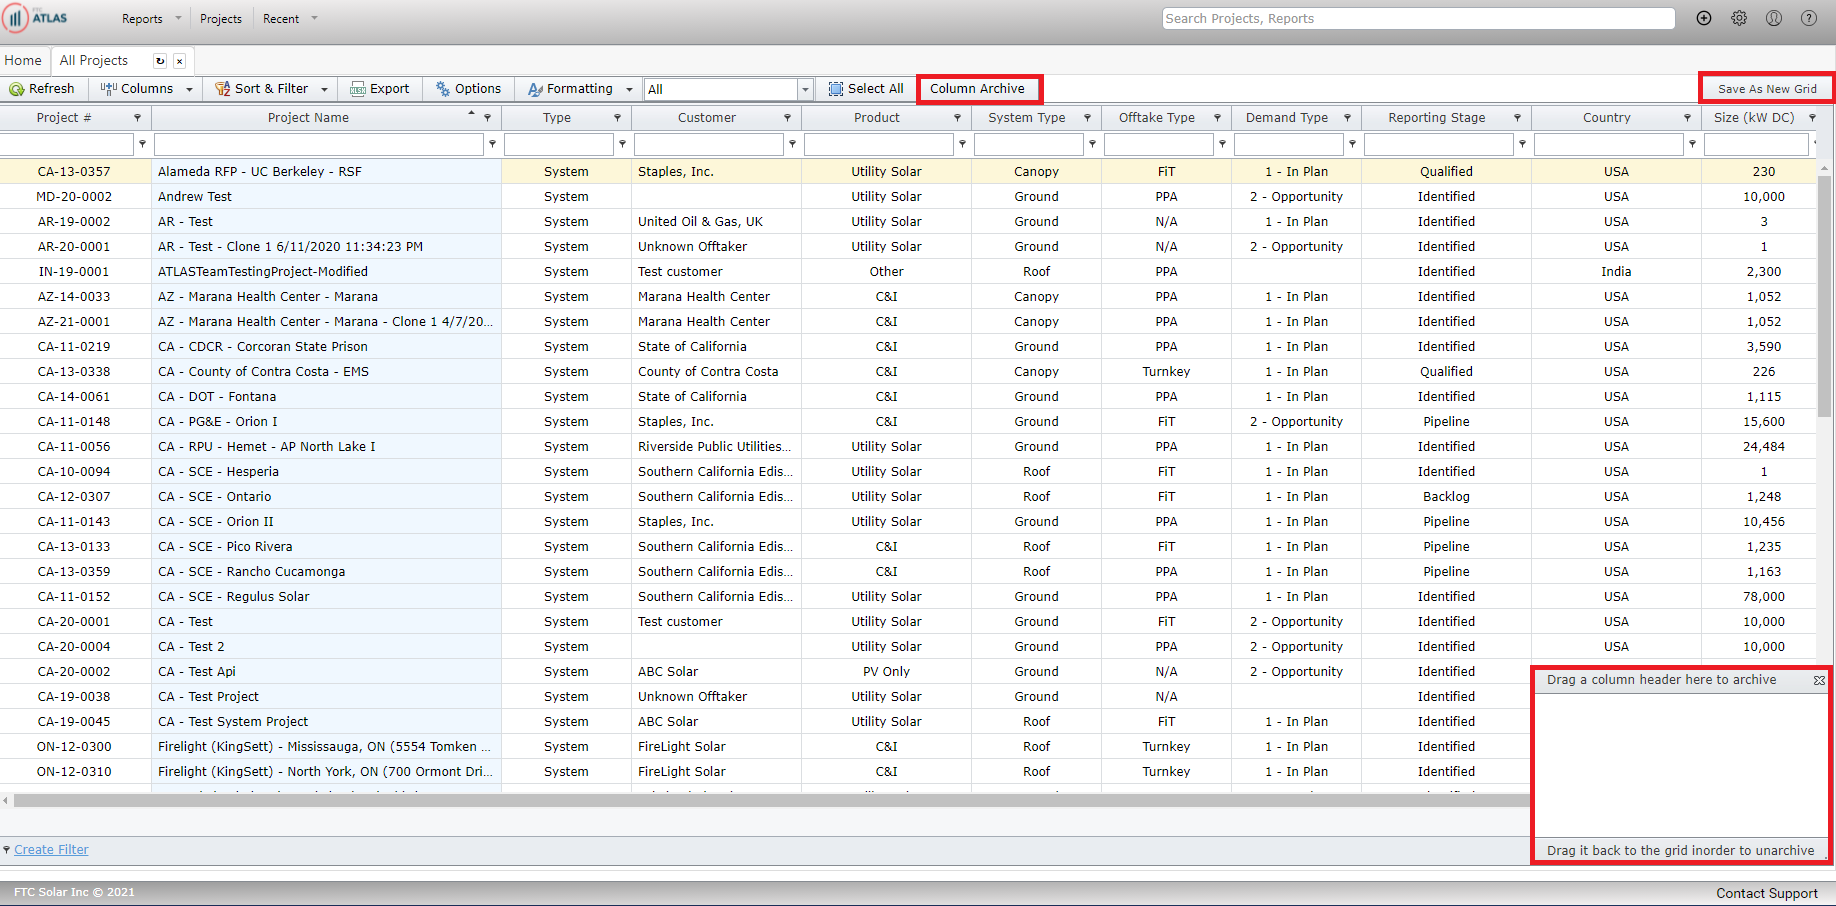Click the Export toolbar button

coord(380,89)
